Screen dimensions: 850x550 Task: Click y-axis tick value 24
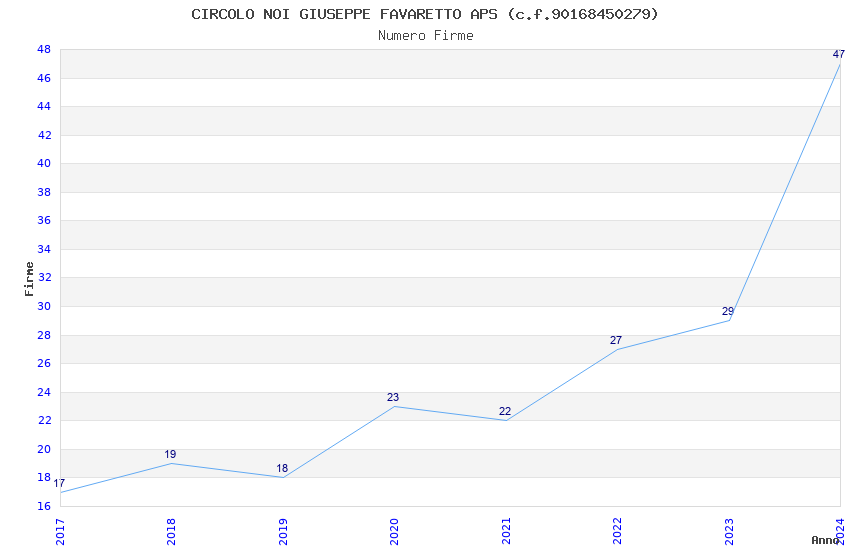[44, 392]
